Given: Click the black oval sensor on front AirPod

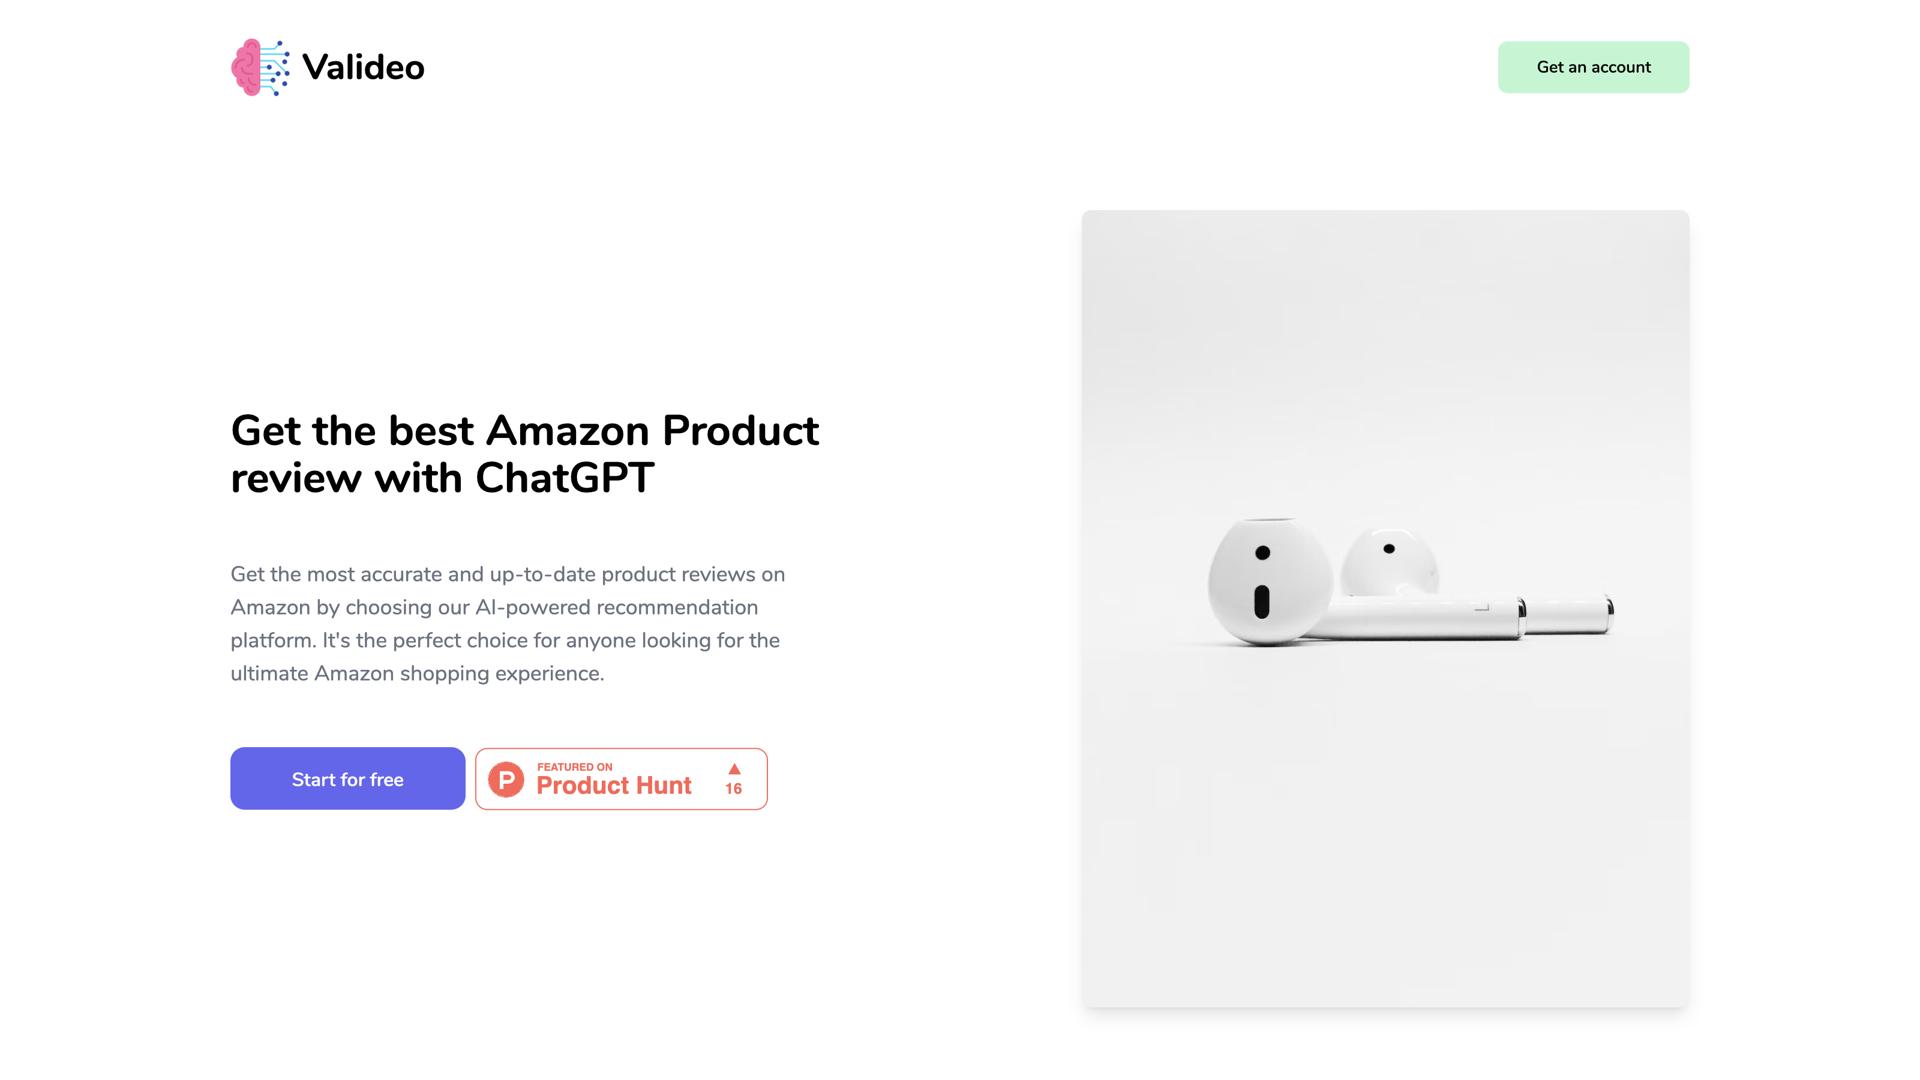Looking at the screenshot, I should point(1261,602).
